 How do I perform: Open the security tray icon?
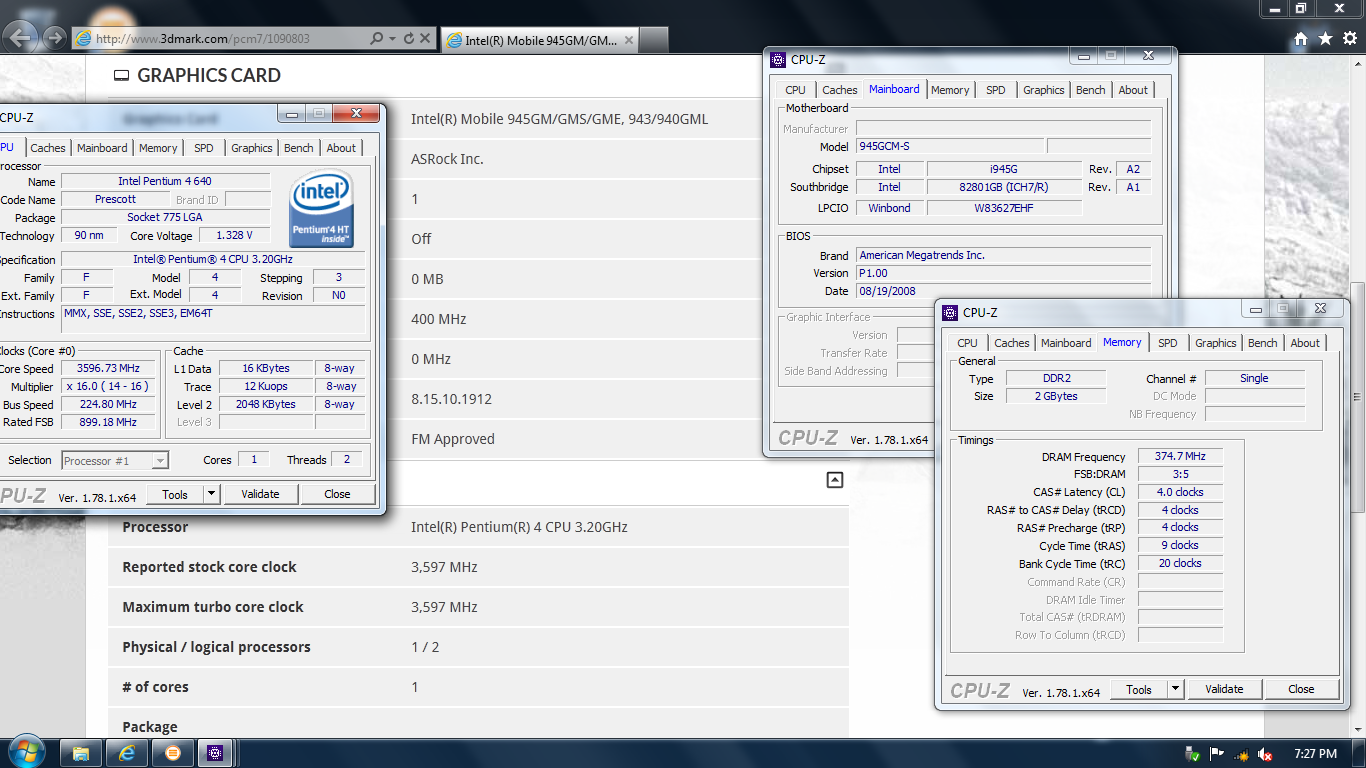point(1192,754)
